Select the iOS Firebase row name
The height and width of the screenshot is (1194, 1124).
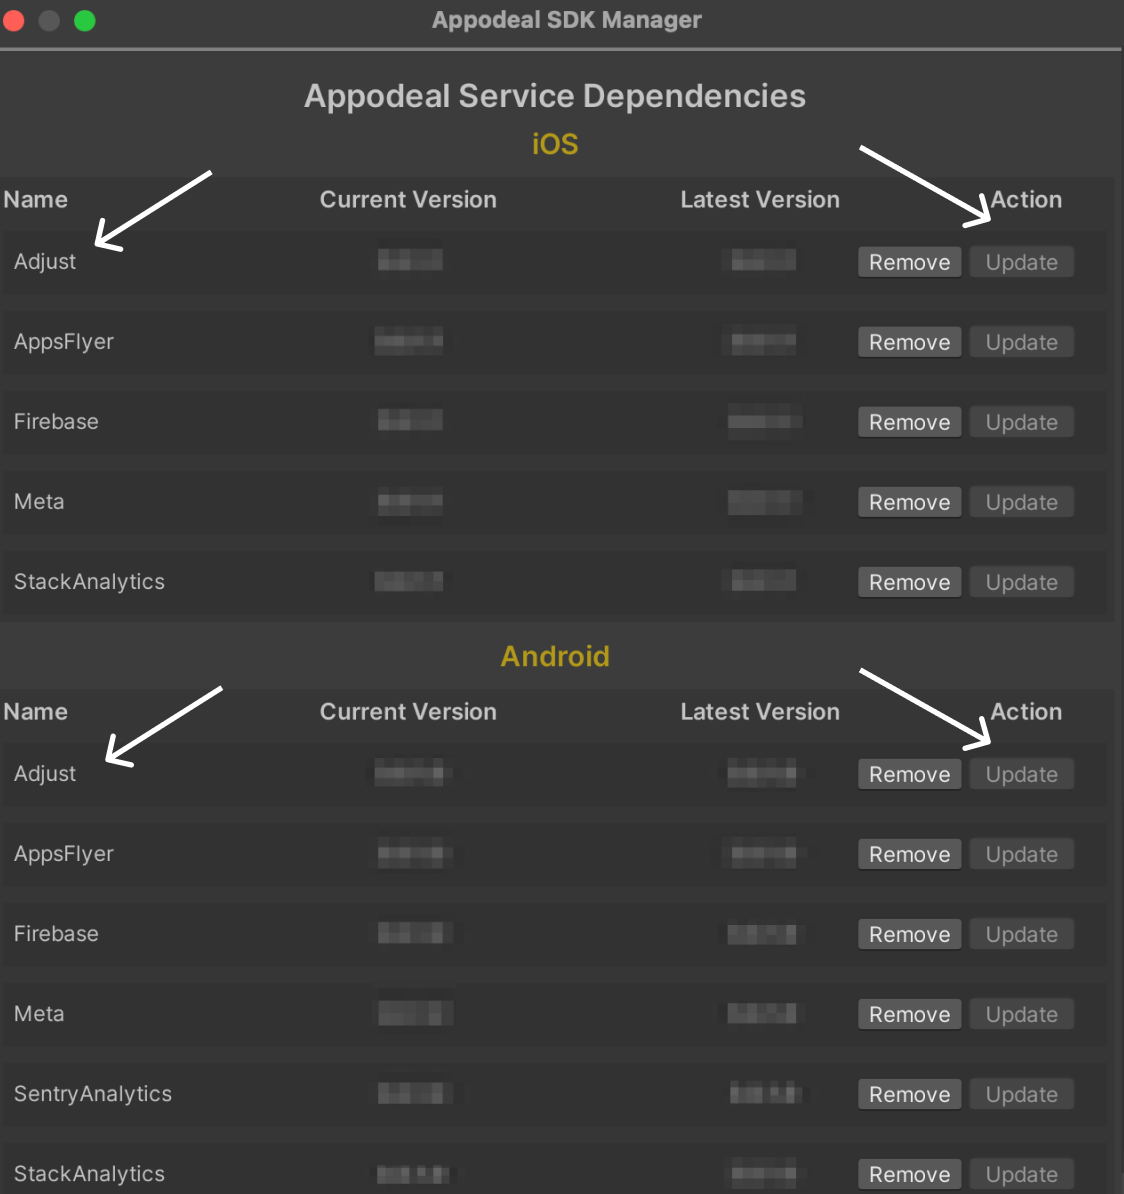56,422
